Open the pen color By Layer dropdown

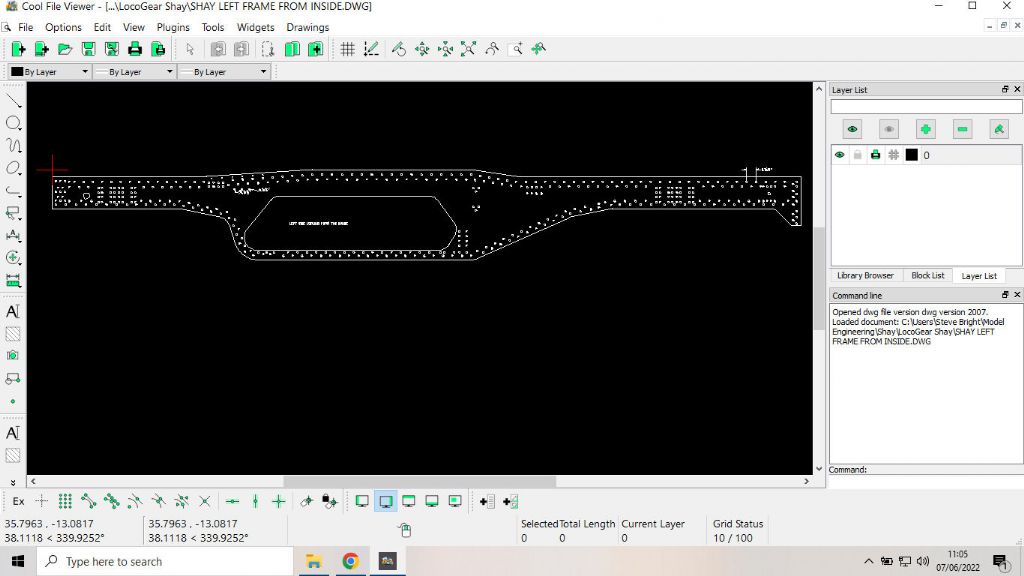(x=49, y=72)
